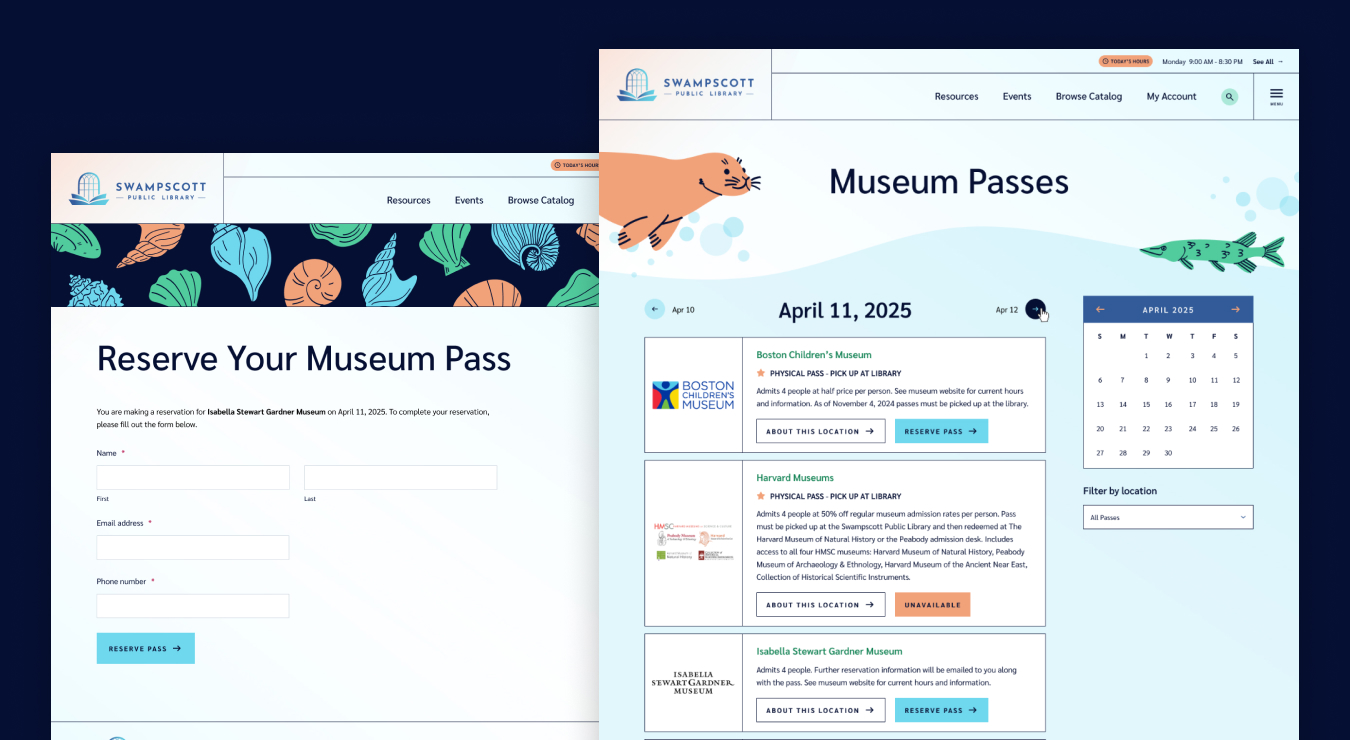The height and width of the screenshot is (740, 1350).
Task: Click About This Location for Boston Children's Museum
Action: click(821, 431)
